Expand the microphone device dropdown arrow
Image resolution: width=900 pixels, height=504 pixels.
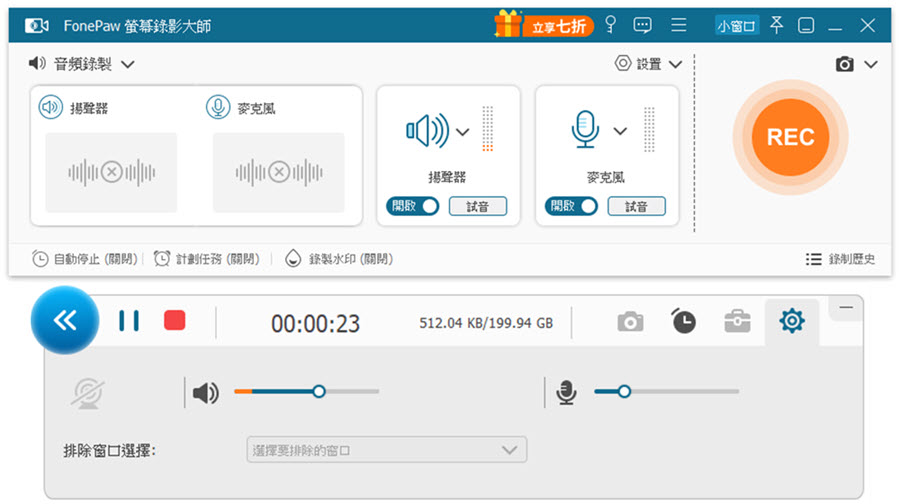(x=620, y=131)
